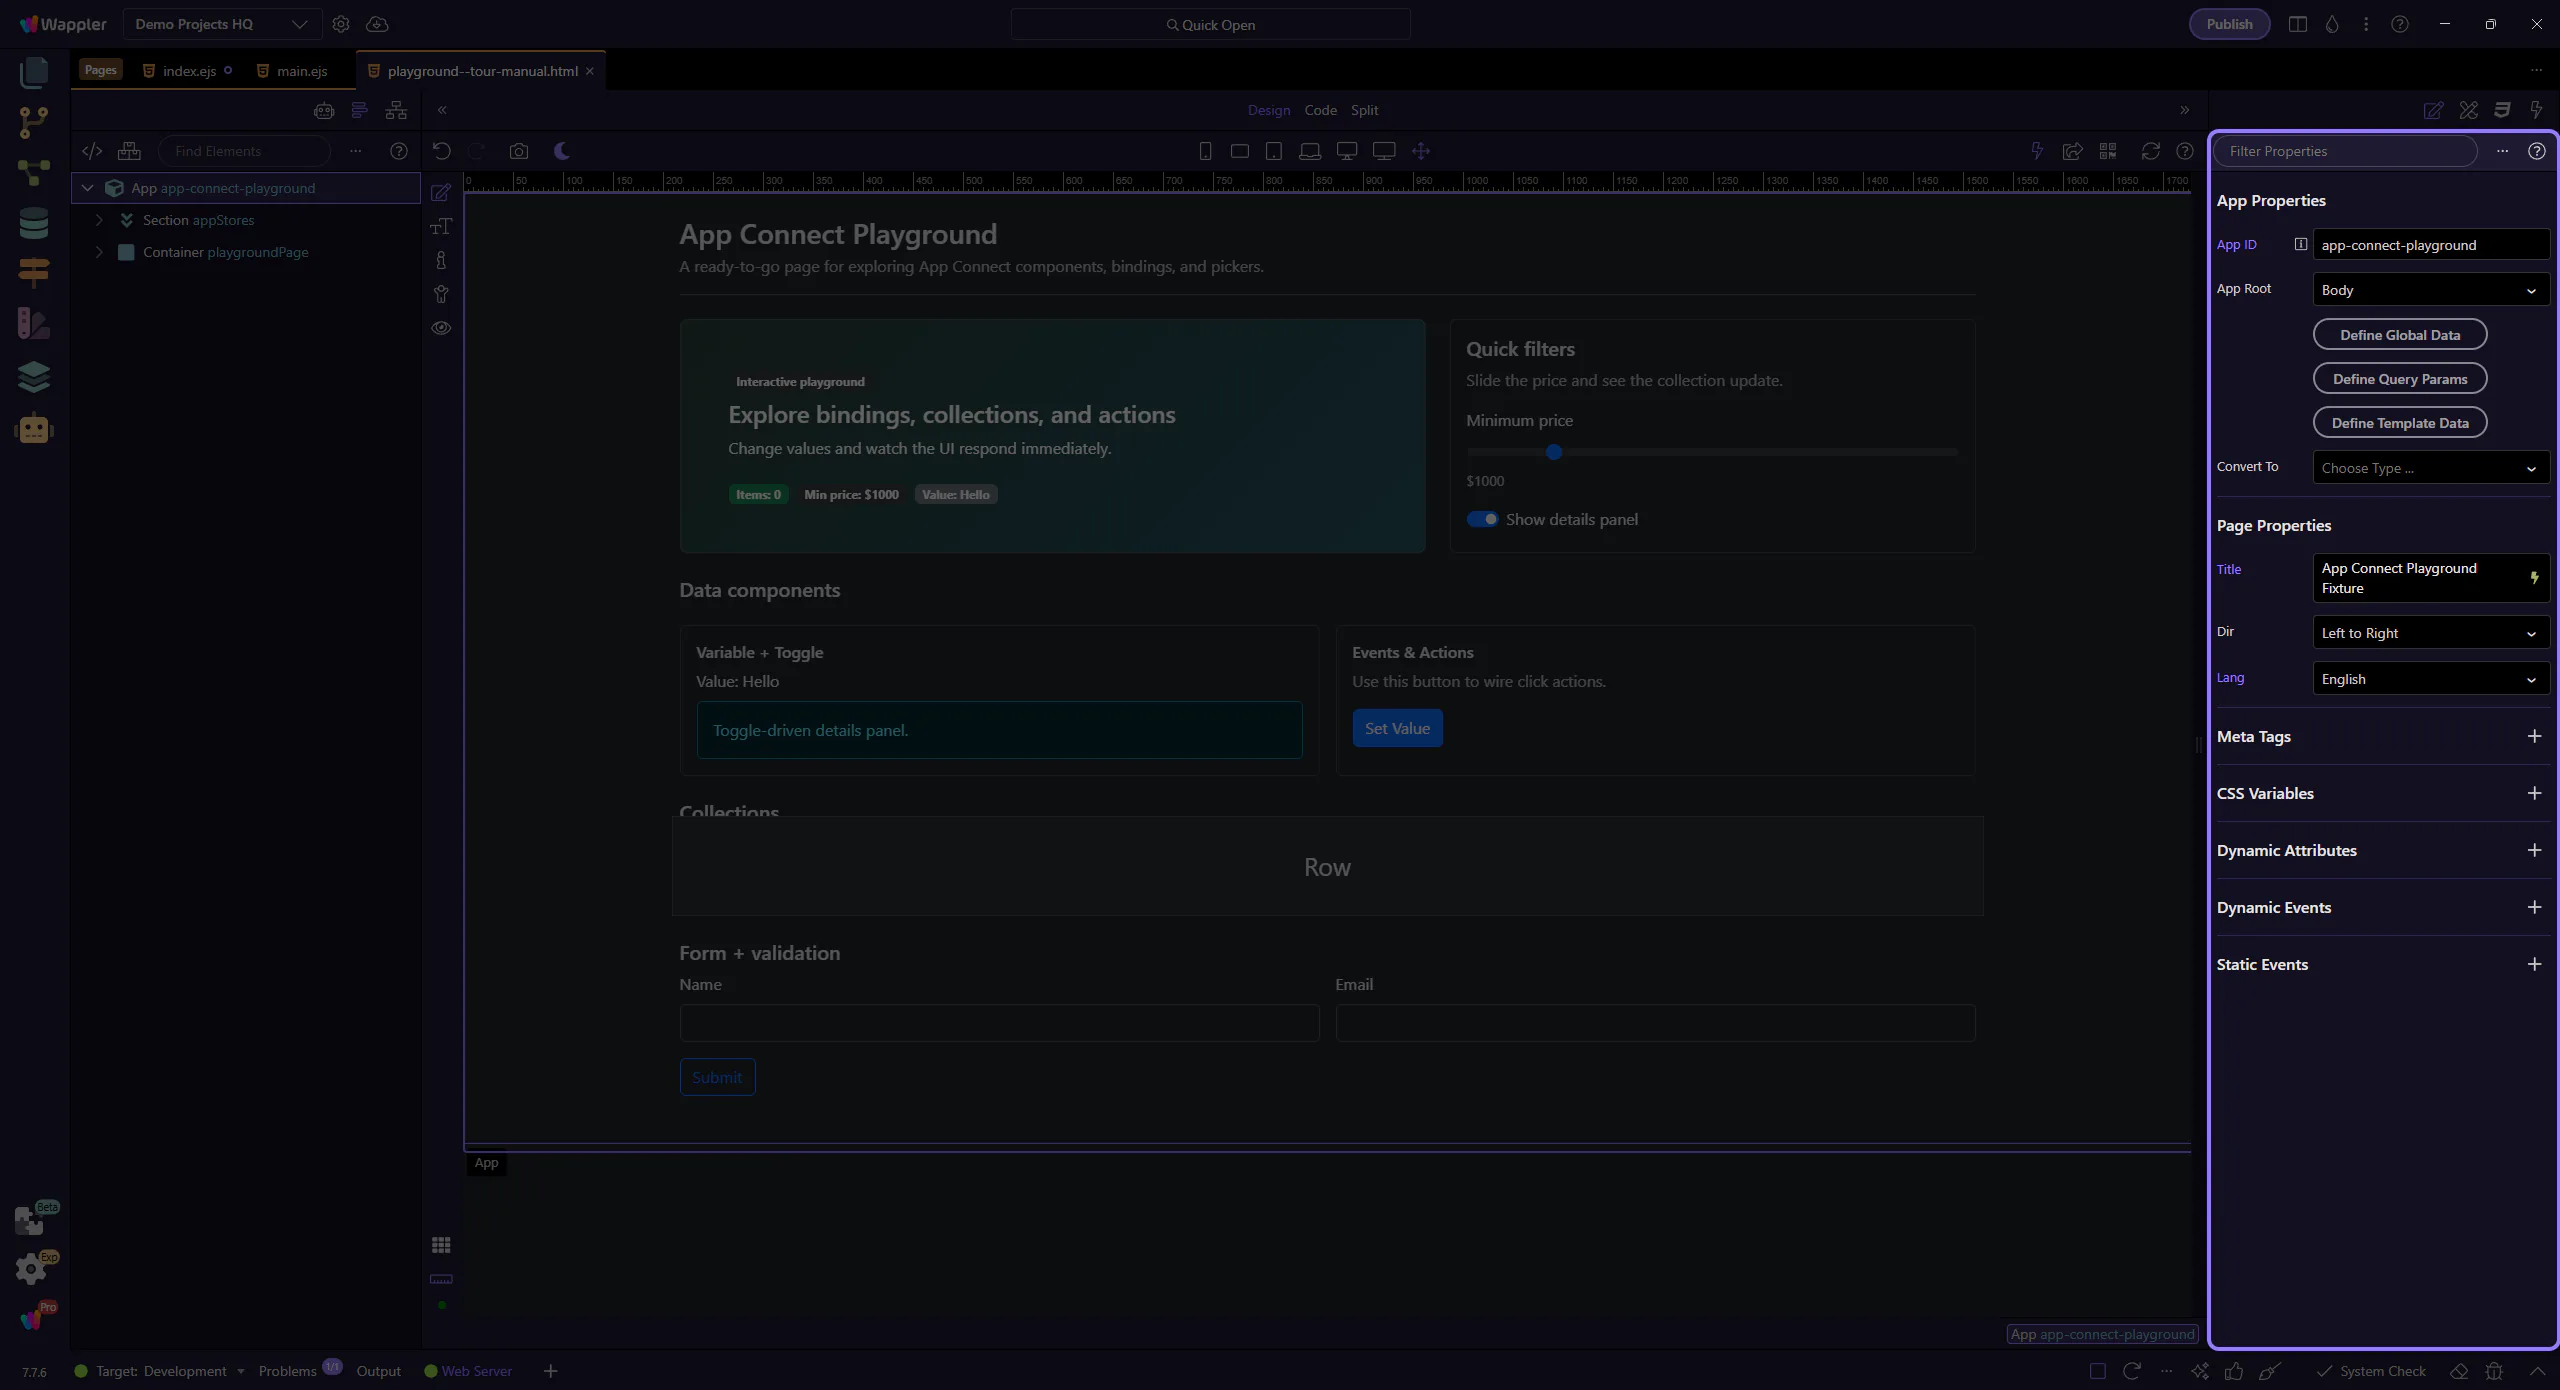Click the Filter Properties search field

pyautogui.click(x=2344, y=151)
